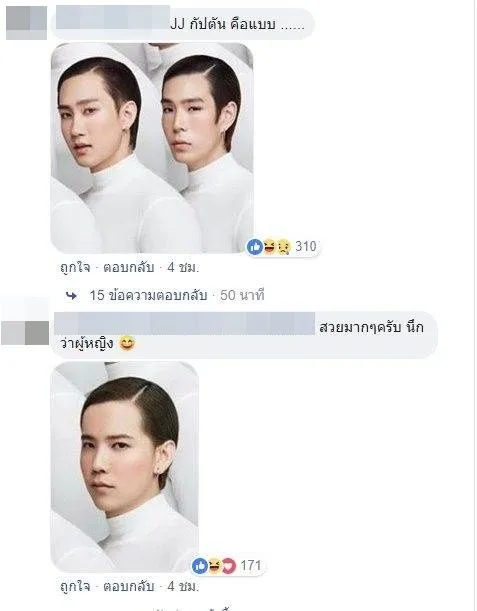
Task: Click ถูกใจ under the second comment
Action: [75, 586]
